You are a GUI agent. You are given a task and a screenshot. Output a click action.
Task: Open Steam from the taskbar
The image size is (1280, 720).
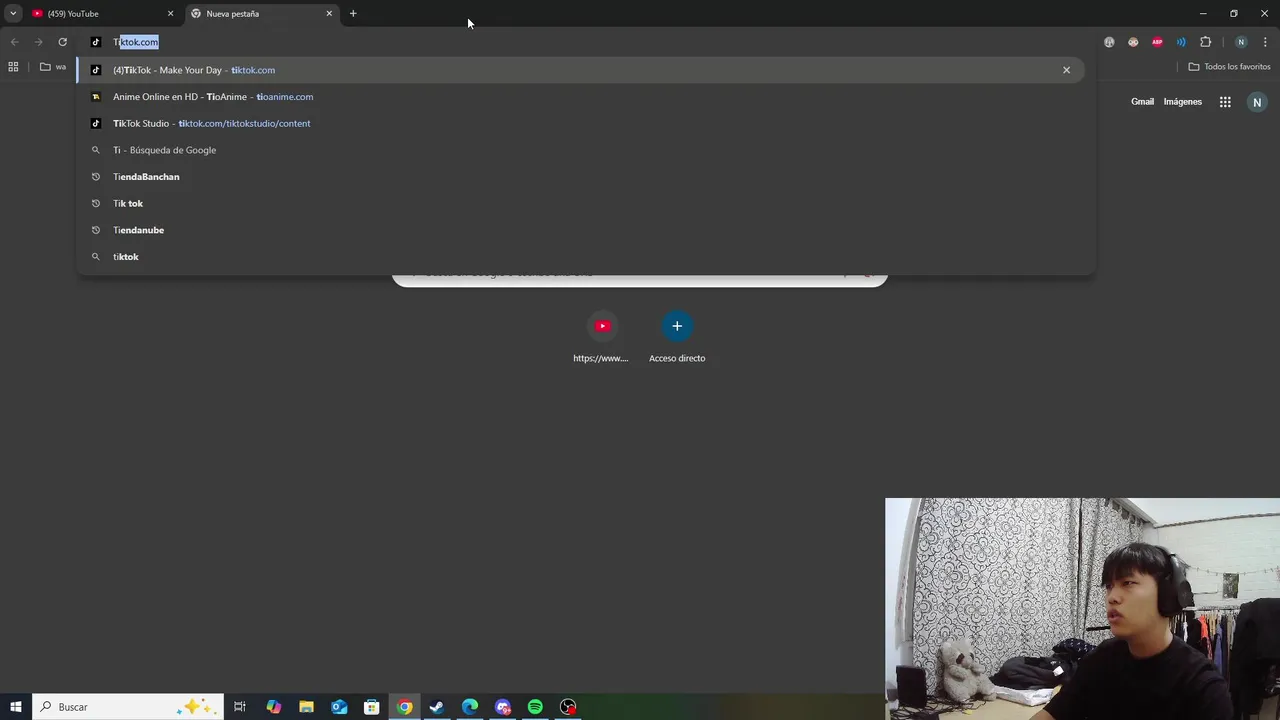[x=437, y=707]
